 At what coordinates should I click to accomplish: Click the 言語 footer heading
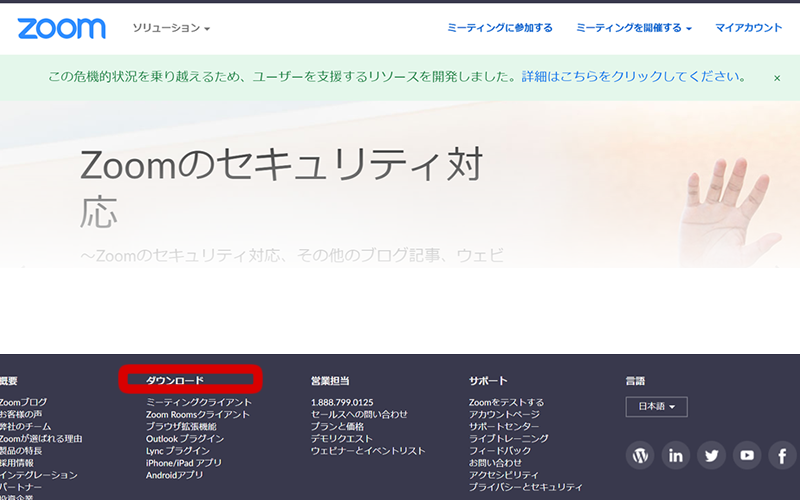click(635, 381)
